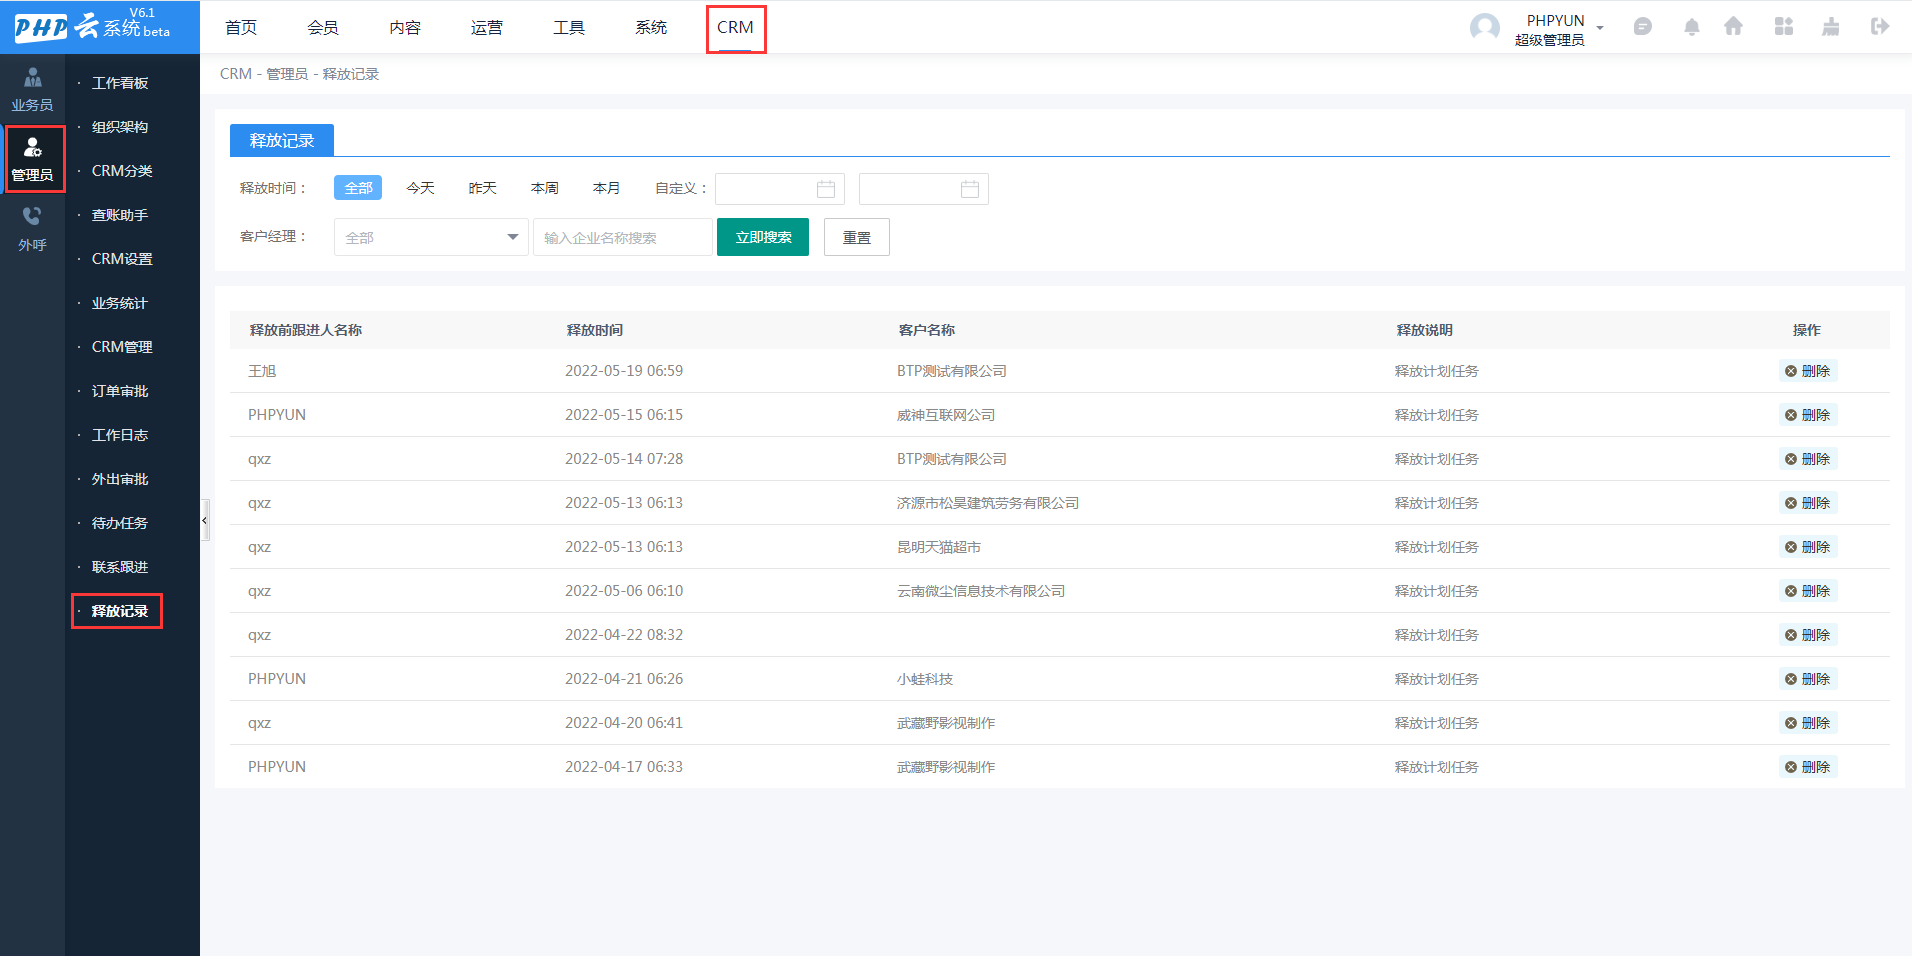Select the 管理员 sidebar icon

click(x=32, y=160)
